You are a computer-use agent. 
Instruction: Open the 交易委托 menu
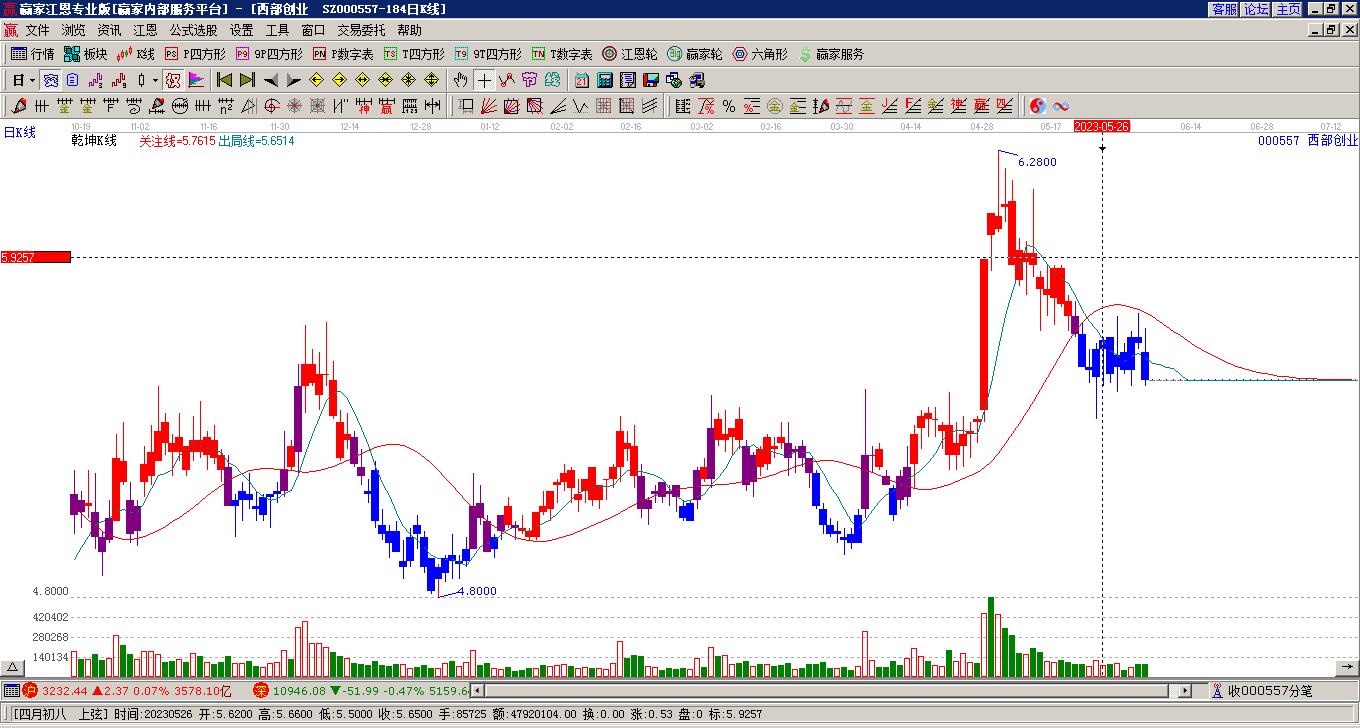[361, 30]
